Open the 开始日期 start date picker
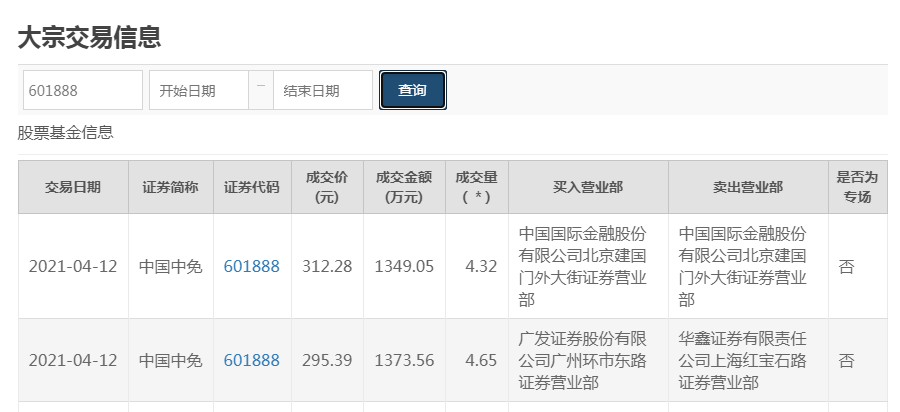This screenshot has height=412, width=900. pos(198,90)
